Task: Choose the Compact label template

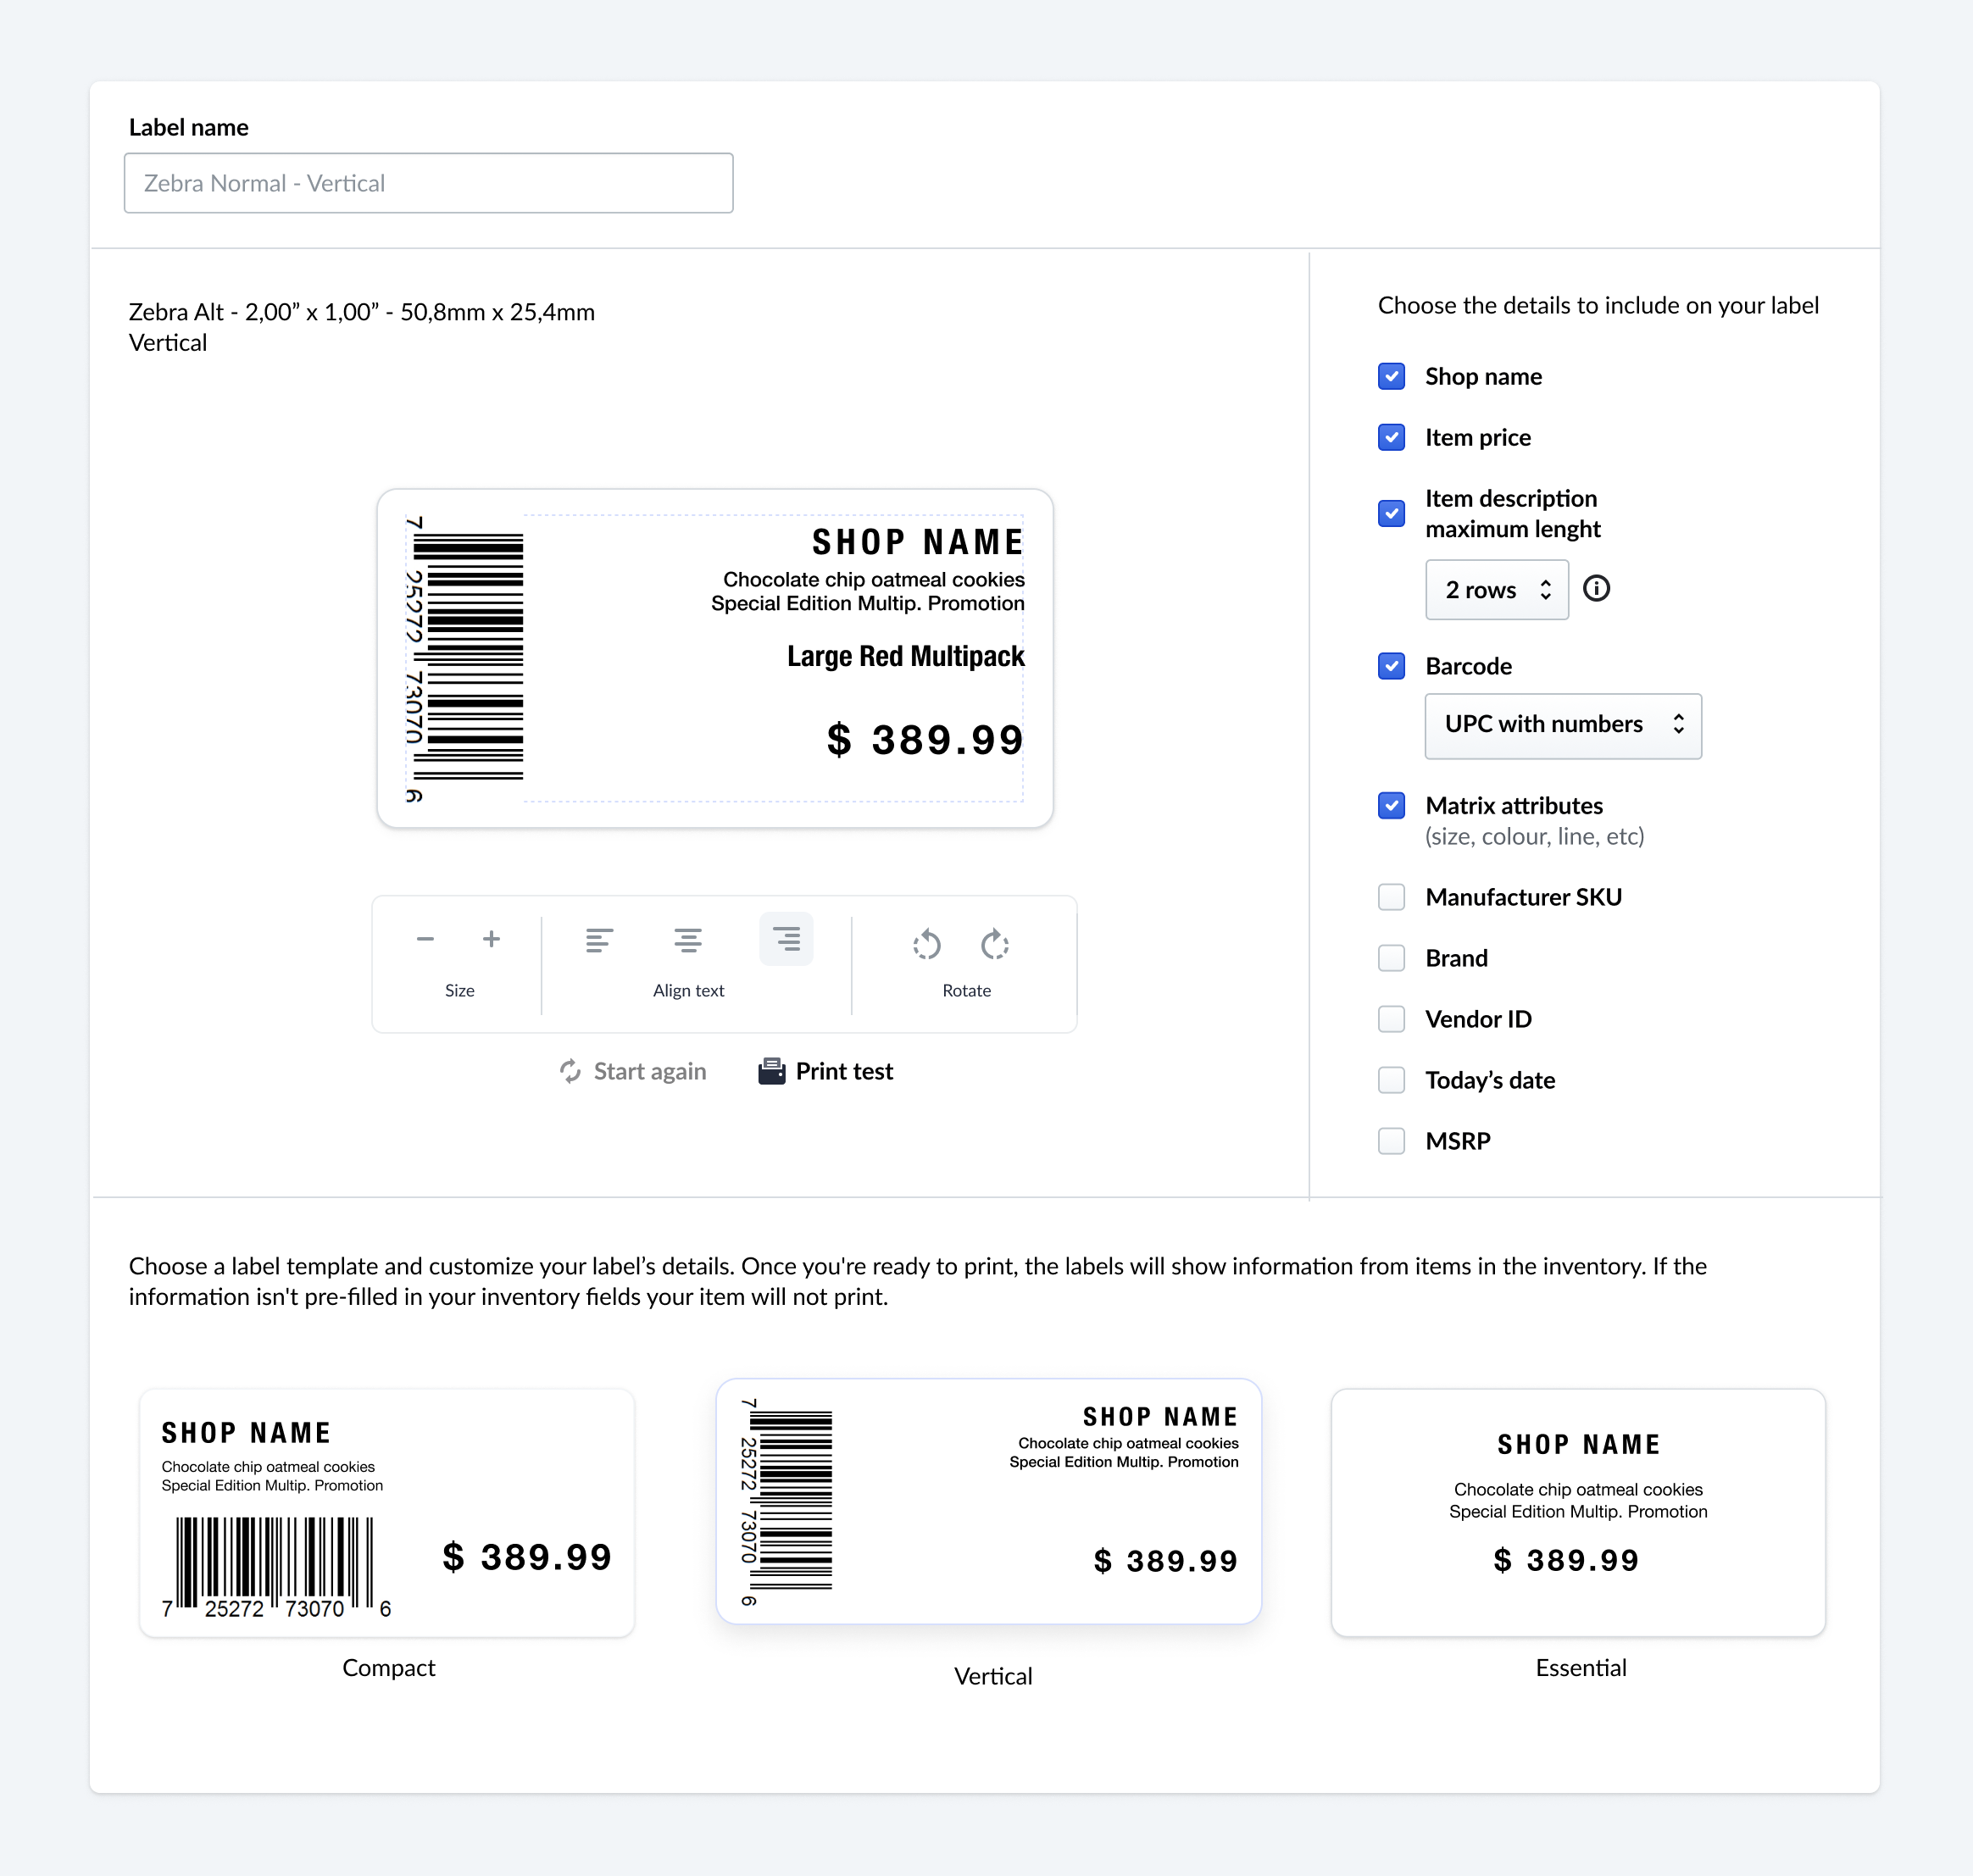Action: coord(387,1512)
